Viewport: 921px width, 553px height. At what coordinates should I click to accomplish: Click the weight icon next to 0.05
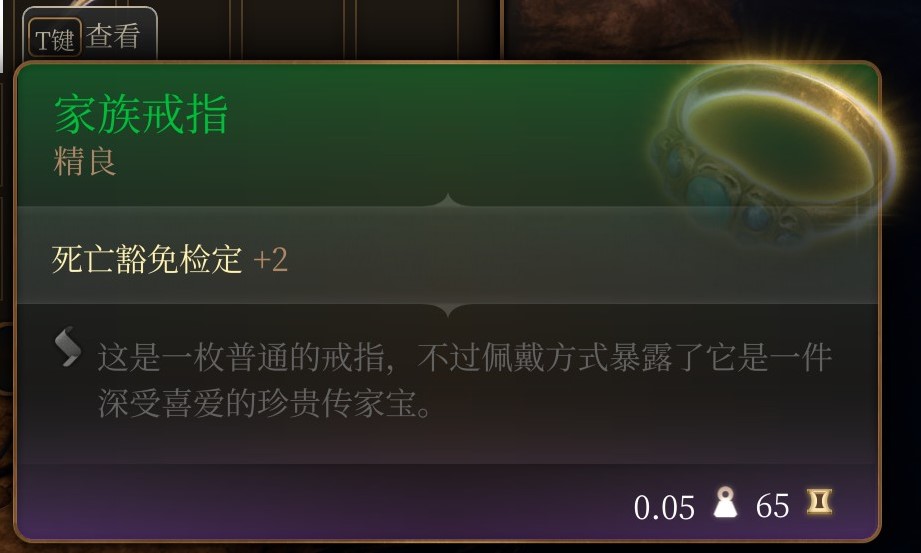click(x=725, y=502)
